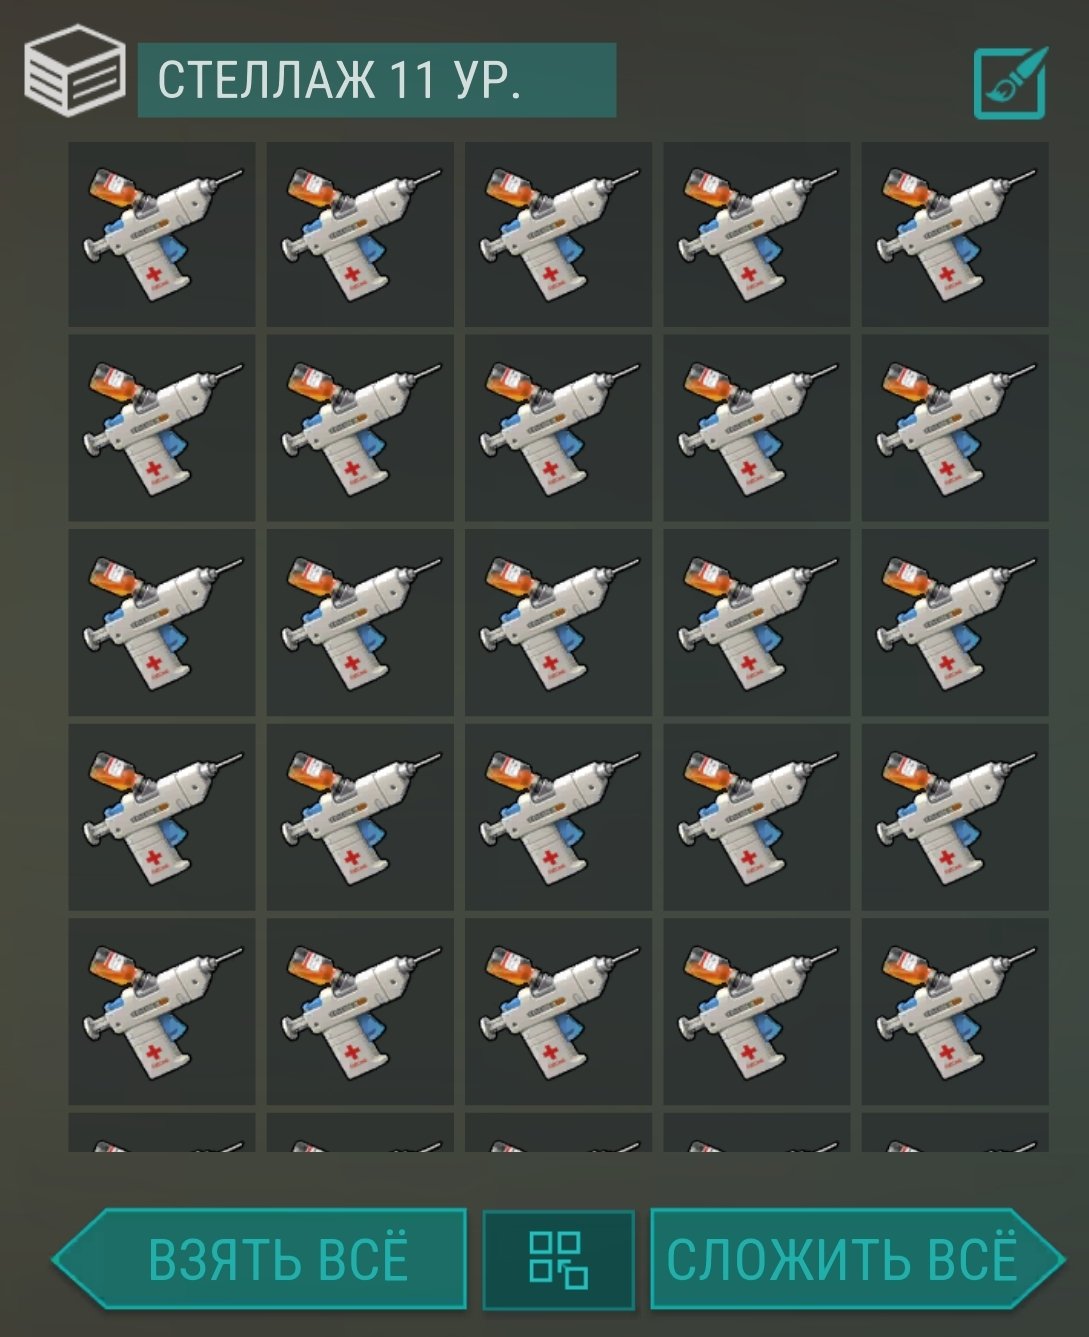
Task: Select injector in first row, first column
Action: coord(162,234)
